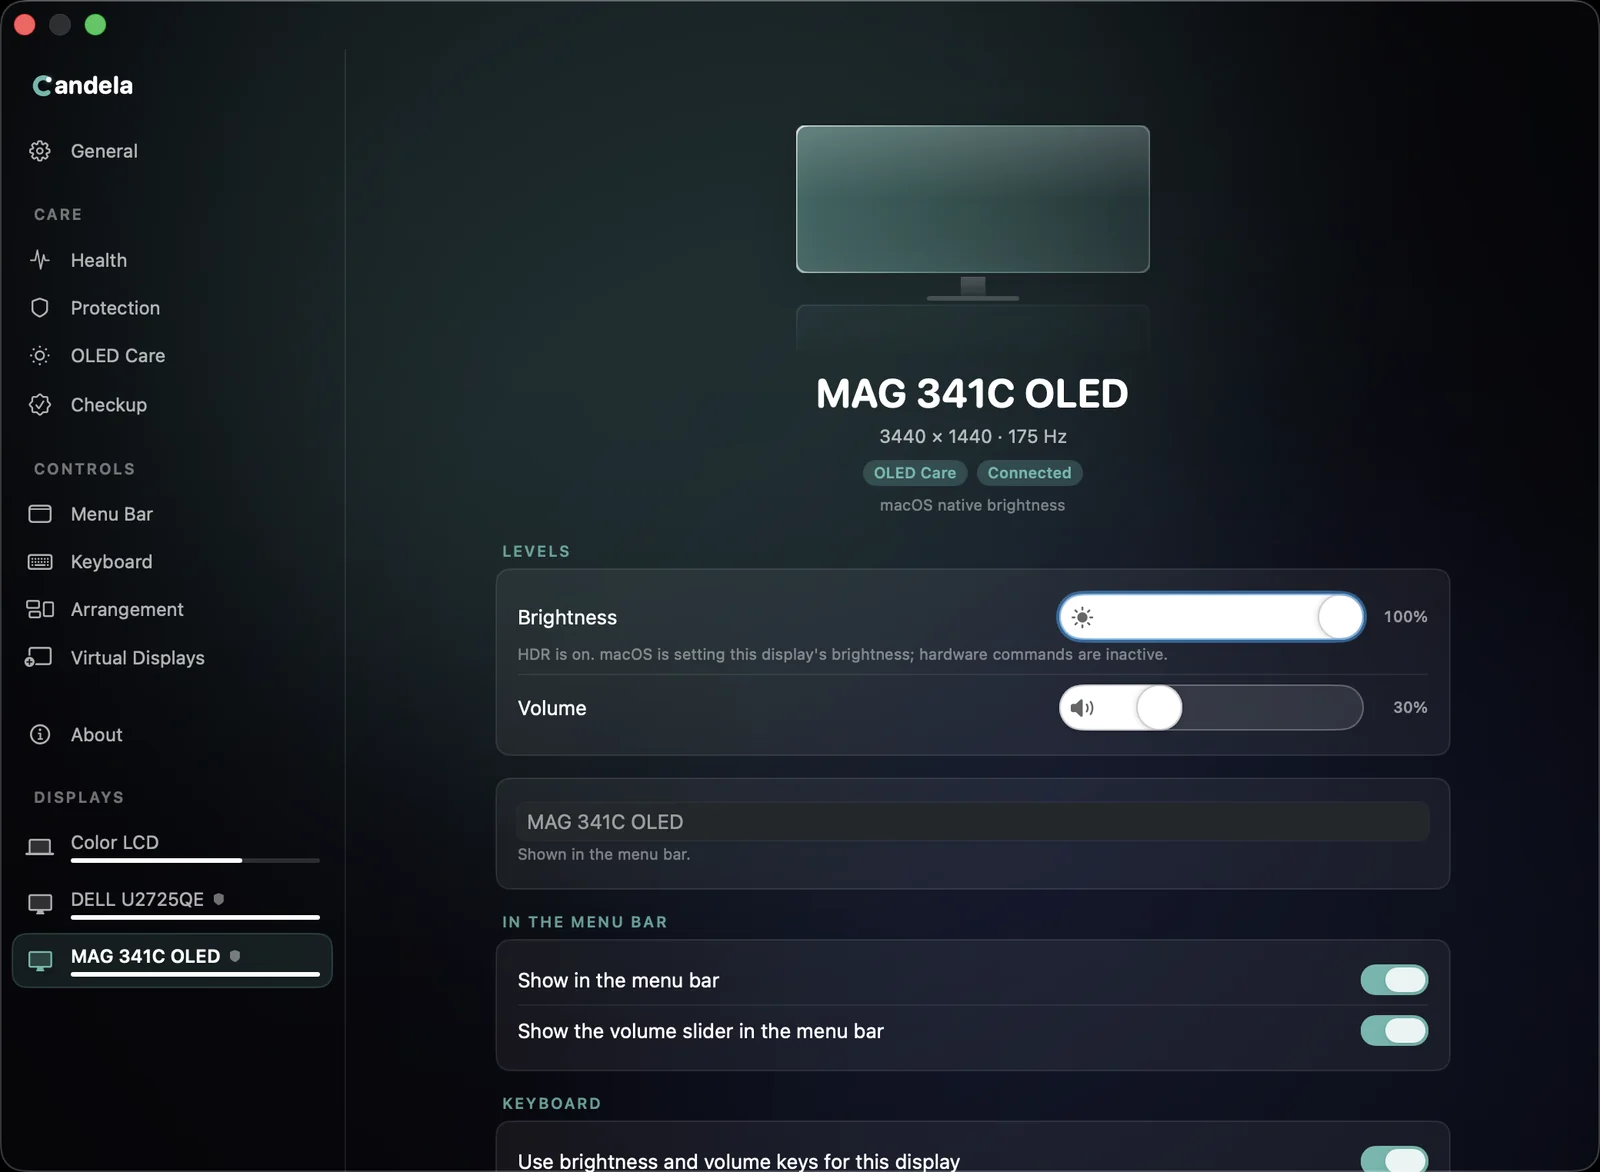Select the Color LCD display
The height and width of the screenshot is (1172, 1600).
(172, 846)
